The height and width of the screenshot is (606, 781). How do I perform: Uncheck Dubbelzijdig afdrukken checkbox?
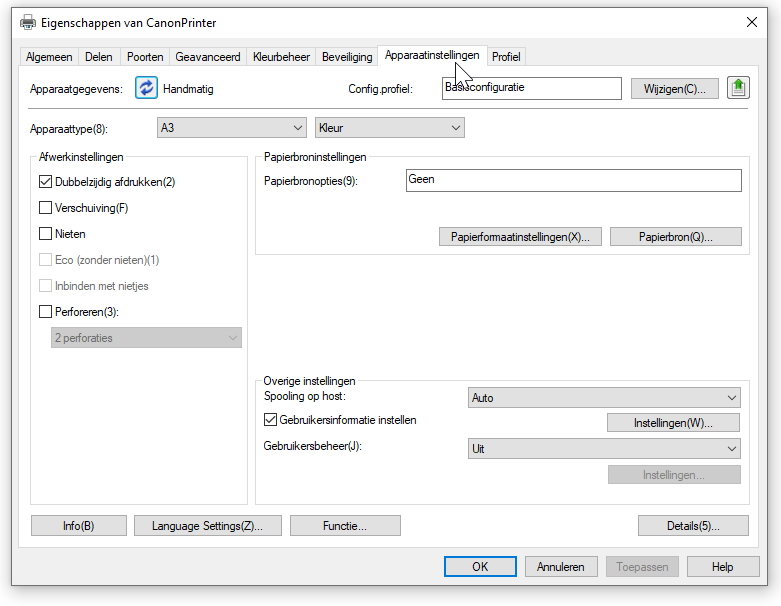coord(45,182)
